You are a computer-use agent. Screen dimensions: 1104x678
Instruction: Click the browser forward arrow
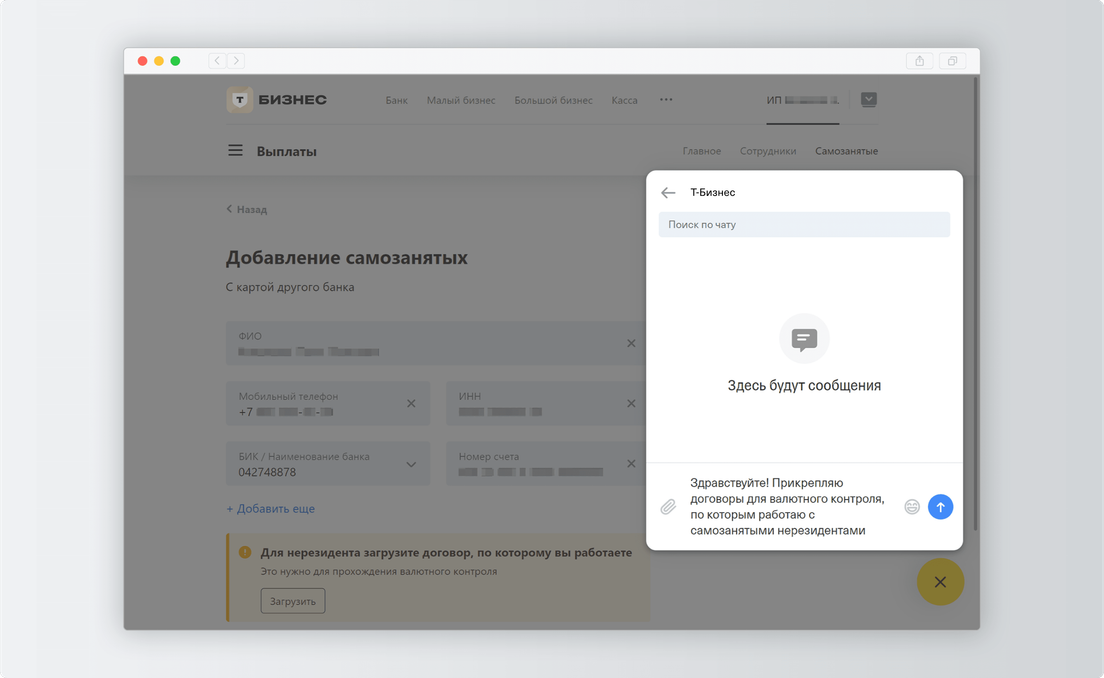click(236, 61)
